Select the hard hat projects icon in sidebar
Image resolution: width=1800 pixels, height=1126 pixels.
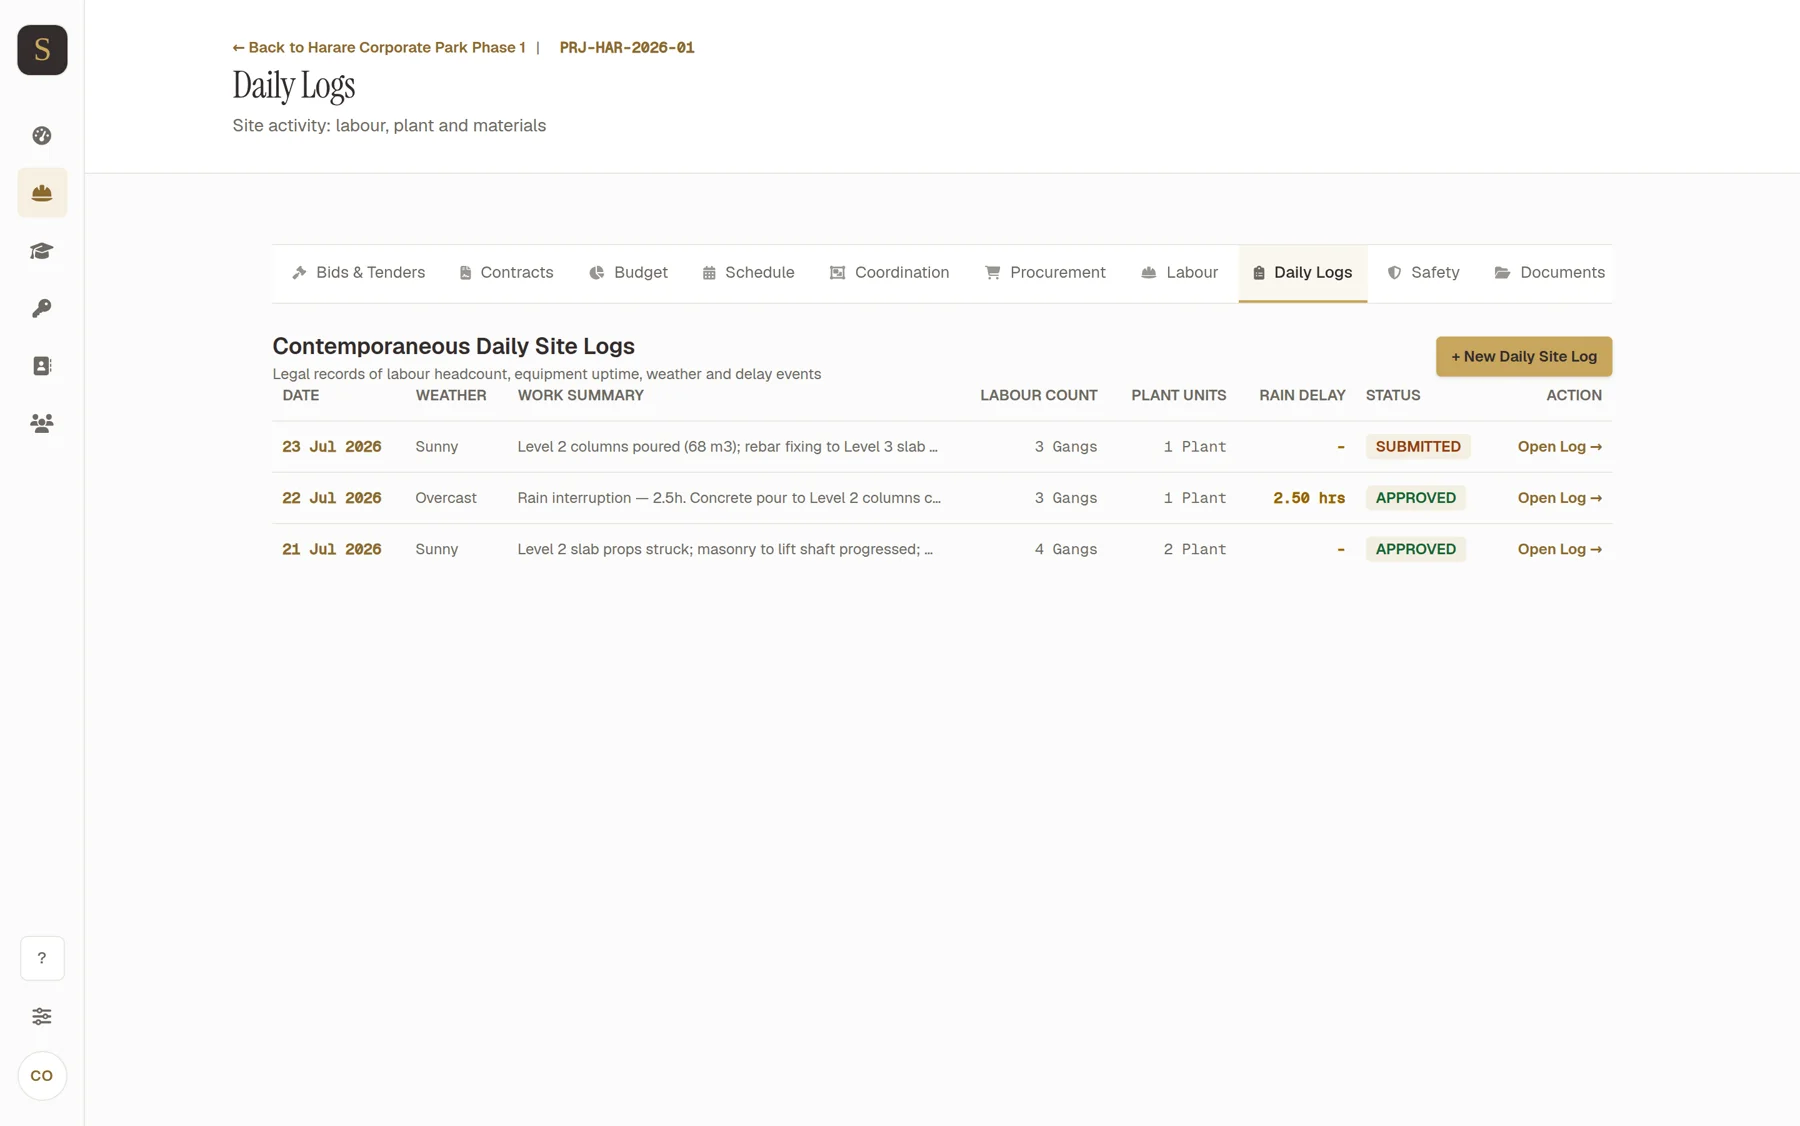42,193
